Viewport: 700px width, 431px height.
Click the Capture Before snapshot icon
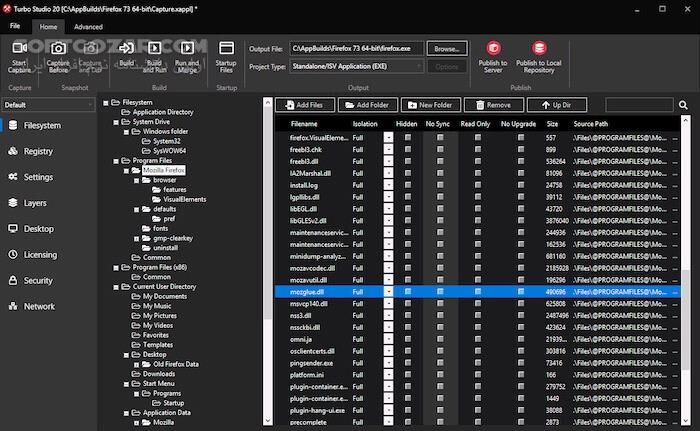58,49
